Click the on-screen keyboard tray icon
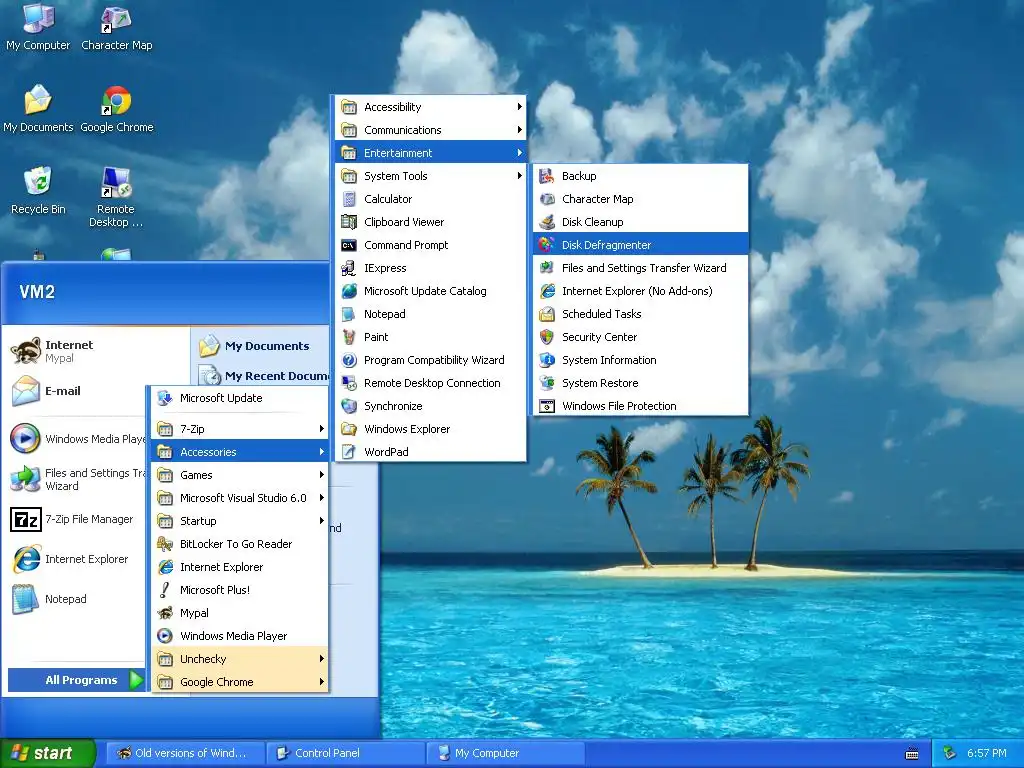1024x768 pixels. [912, 754]
